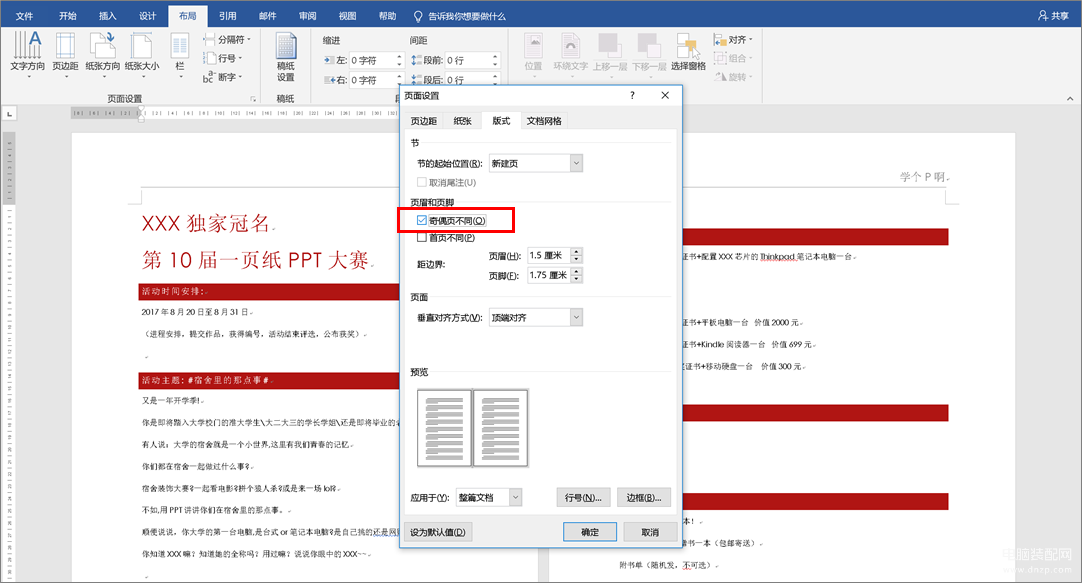
Task: Click the 取消 button in dialog
Action: coord(650,532)
